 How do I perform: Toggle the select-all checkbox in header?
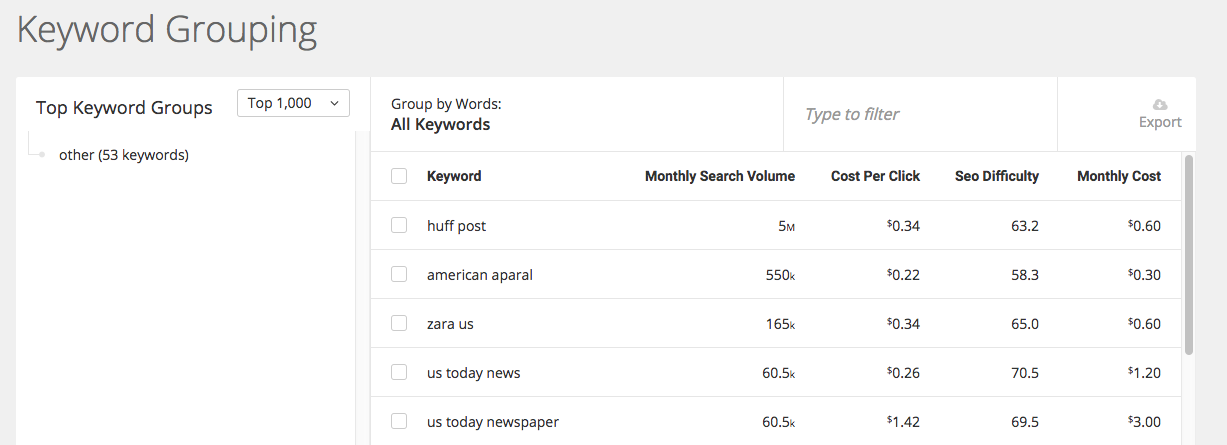click(x=399, y=176)
